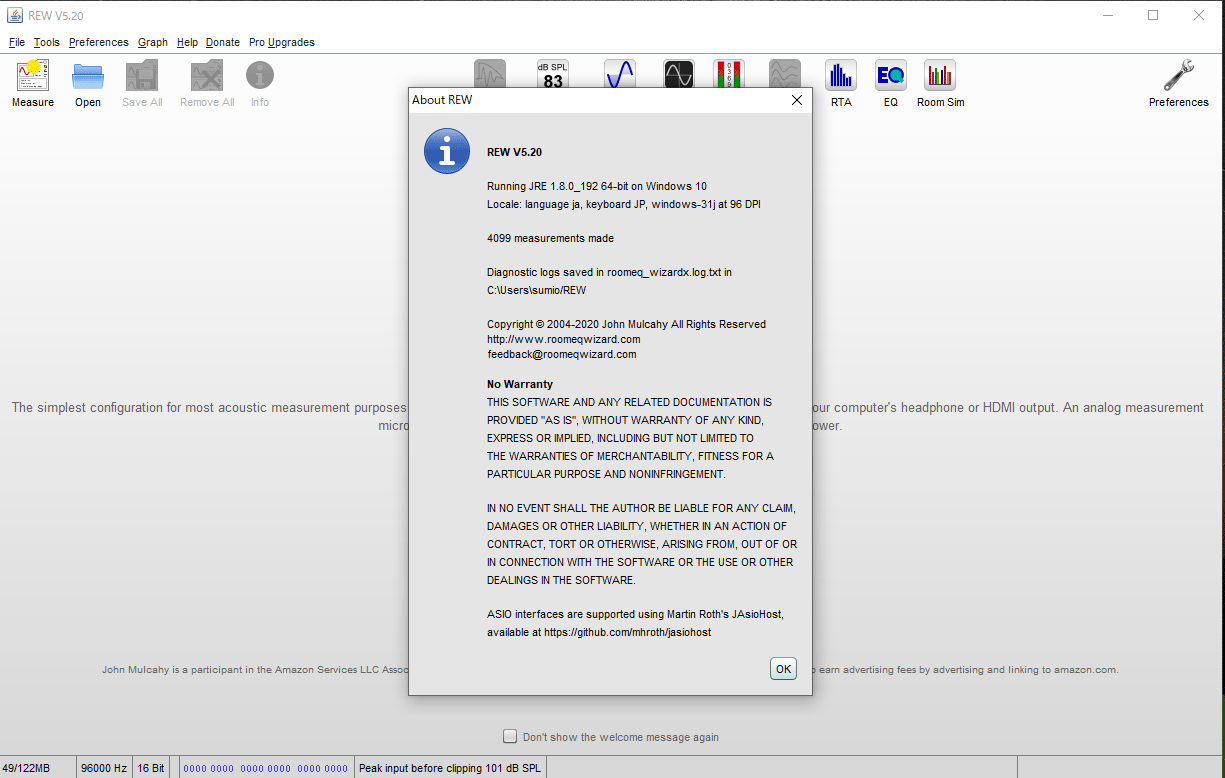Open the Graph menu
The height and width of the screenshot is (778, 1225).
153,42
